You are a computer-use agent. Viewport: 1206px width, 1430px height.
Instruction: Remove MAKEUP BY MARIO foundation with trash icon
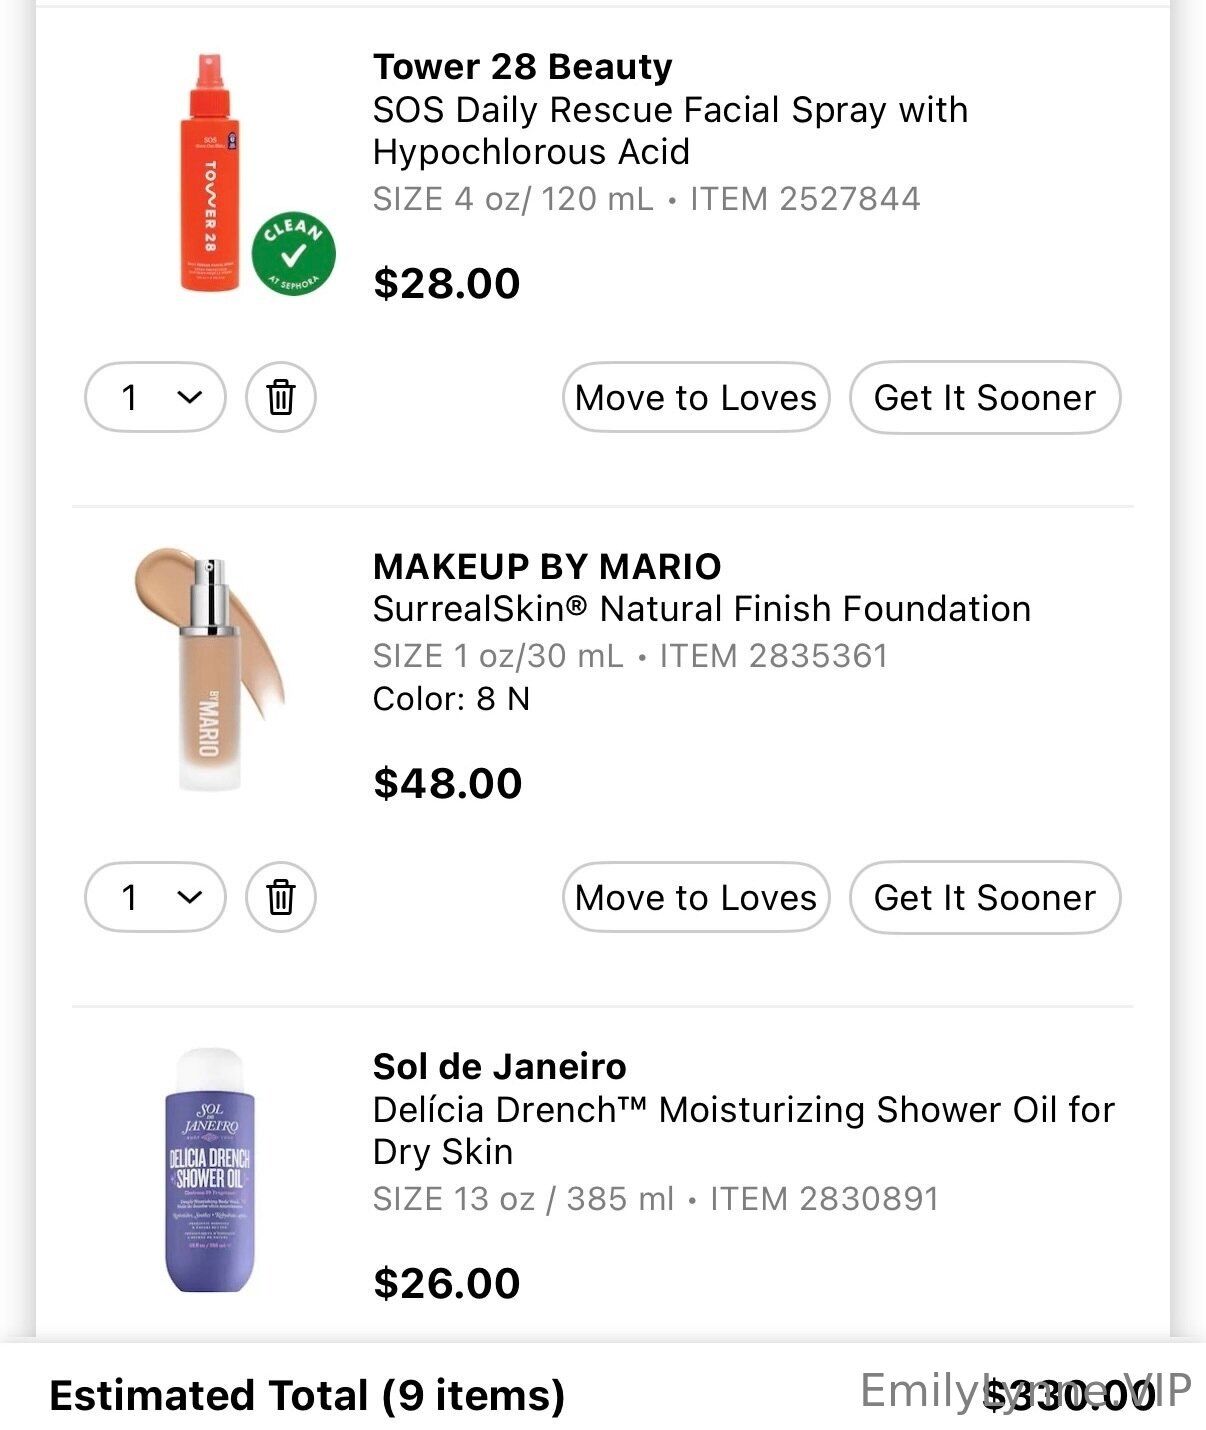pyautogui.click(x=281, y=897)
